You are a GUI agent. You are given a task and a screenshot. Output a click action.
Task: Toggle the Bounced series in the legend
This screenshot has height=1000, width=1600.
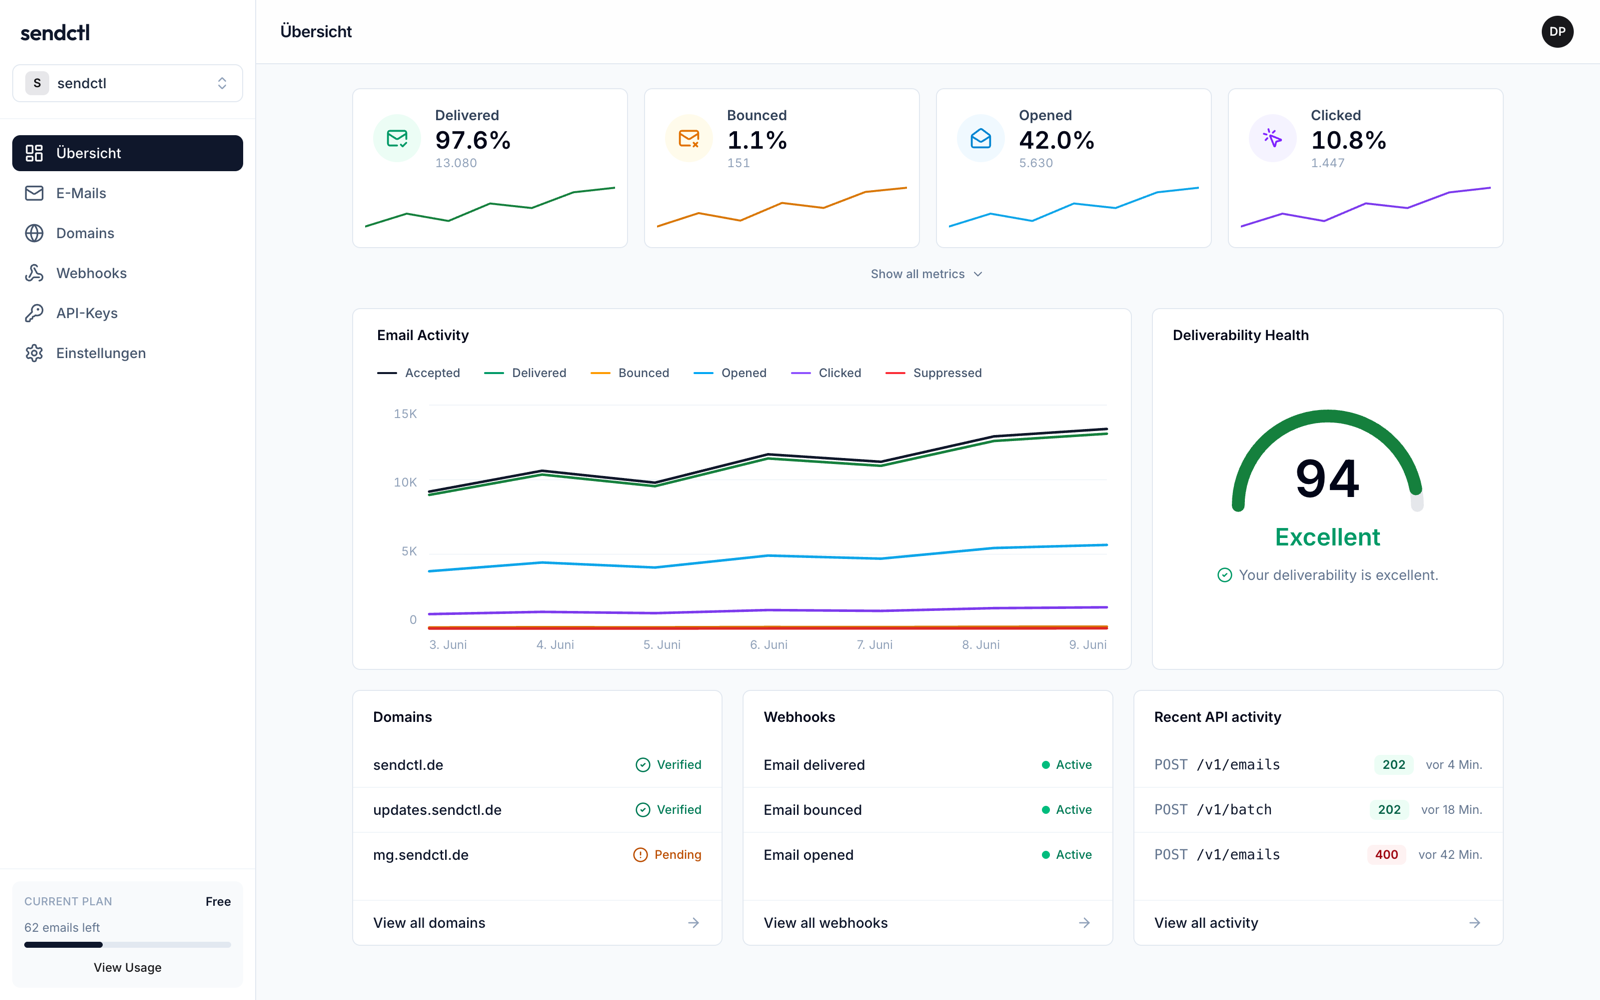point(630,373)
